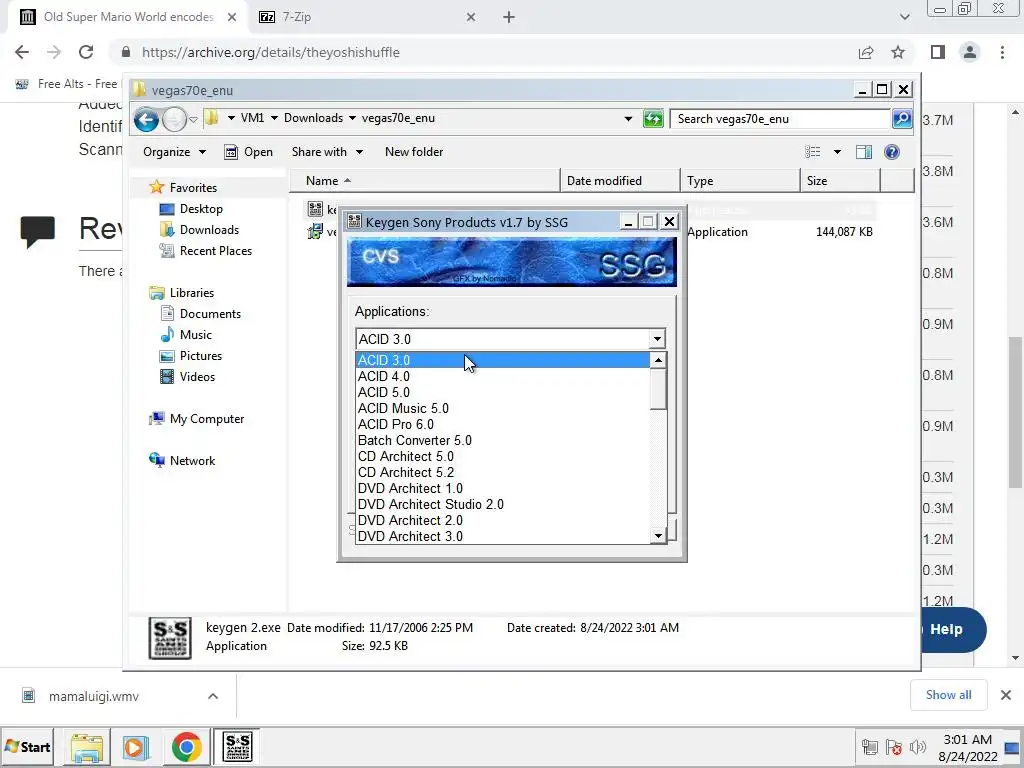Sort by Type column header
Image resolution: width=1024 pixels, height=768 pixels.
point(740,181)
